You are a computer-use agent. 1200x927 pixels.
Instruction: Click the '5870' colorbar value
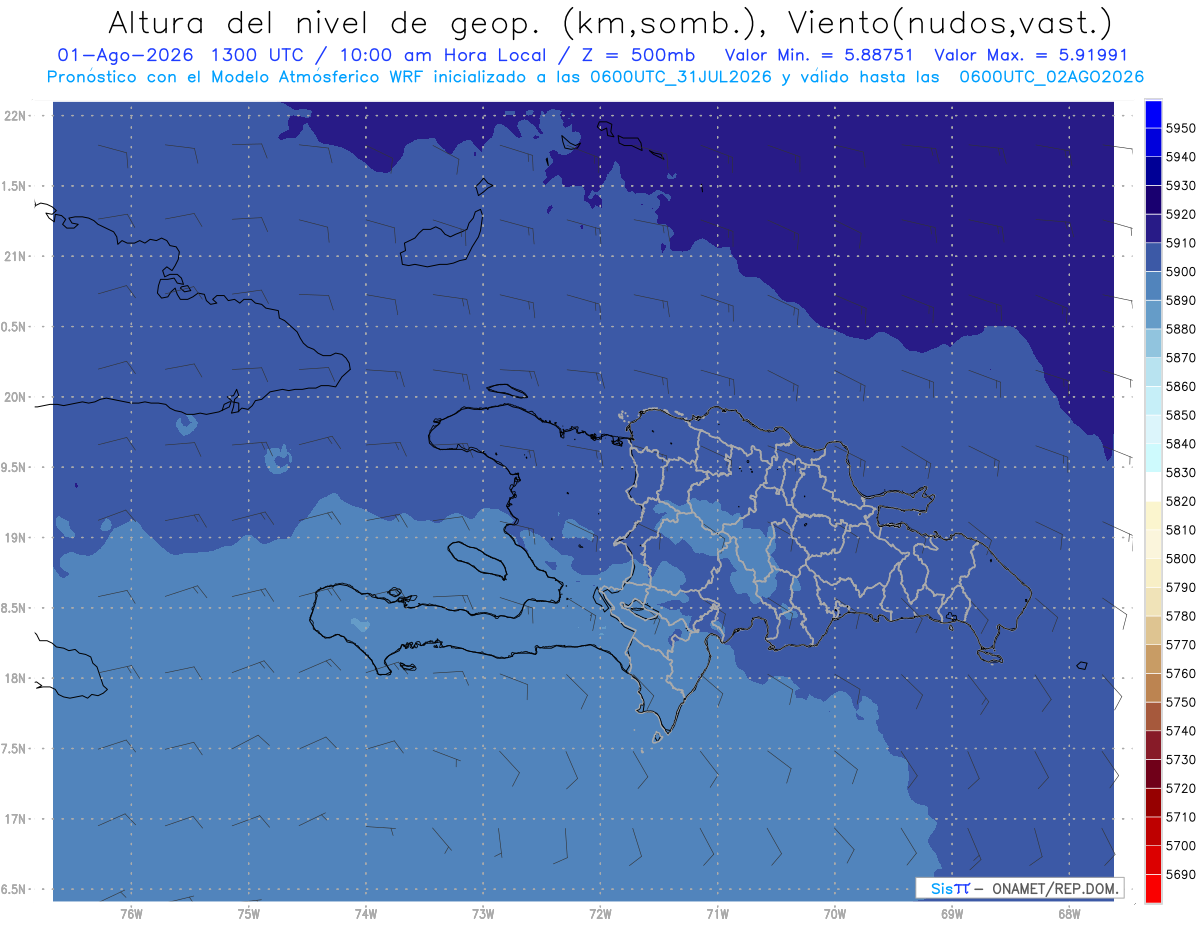coord(1181,358)
